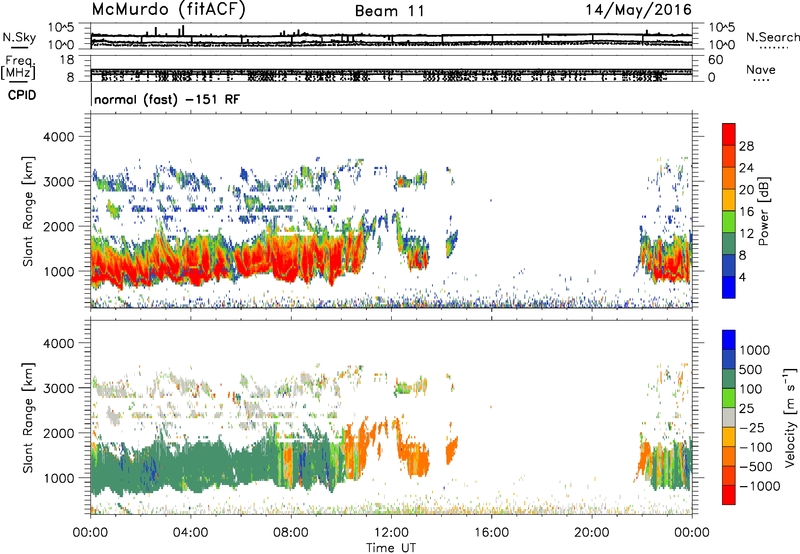Click the red bottom of the Velocity color bar
This screenshot has width=800, height=554.
click(x=729, y=495)
